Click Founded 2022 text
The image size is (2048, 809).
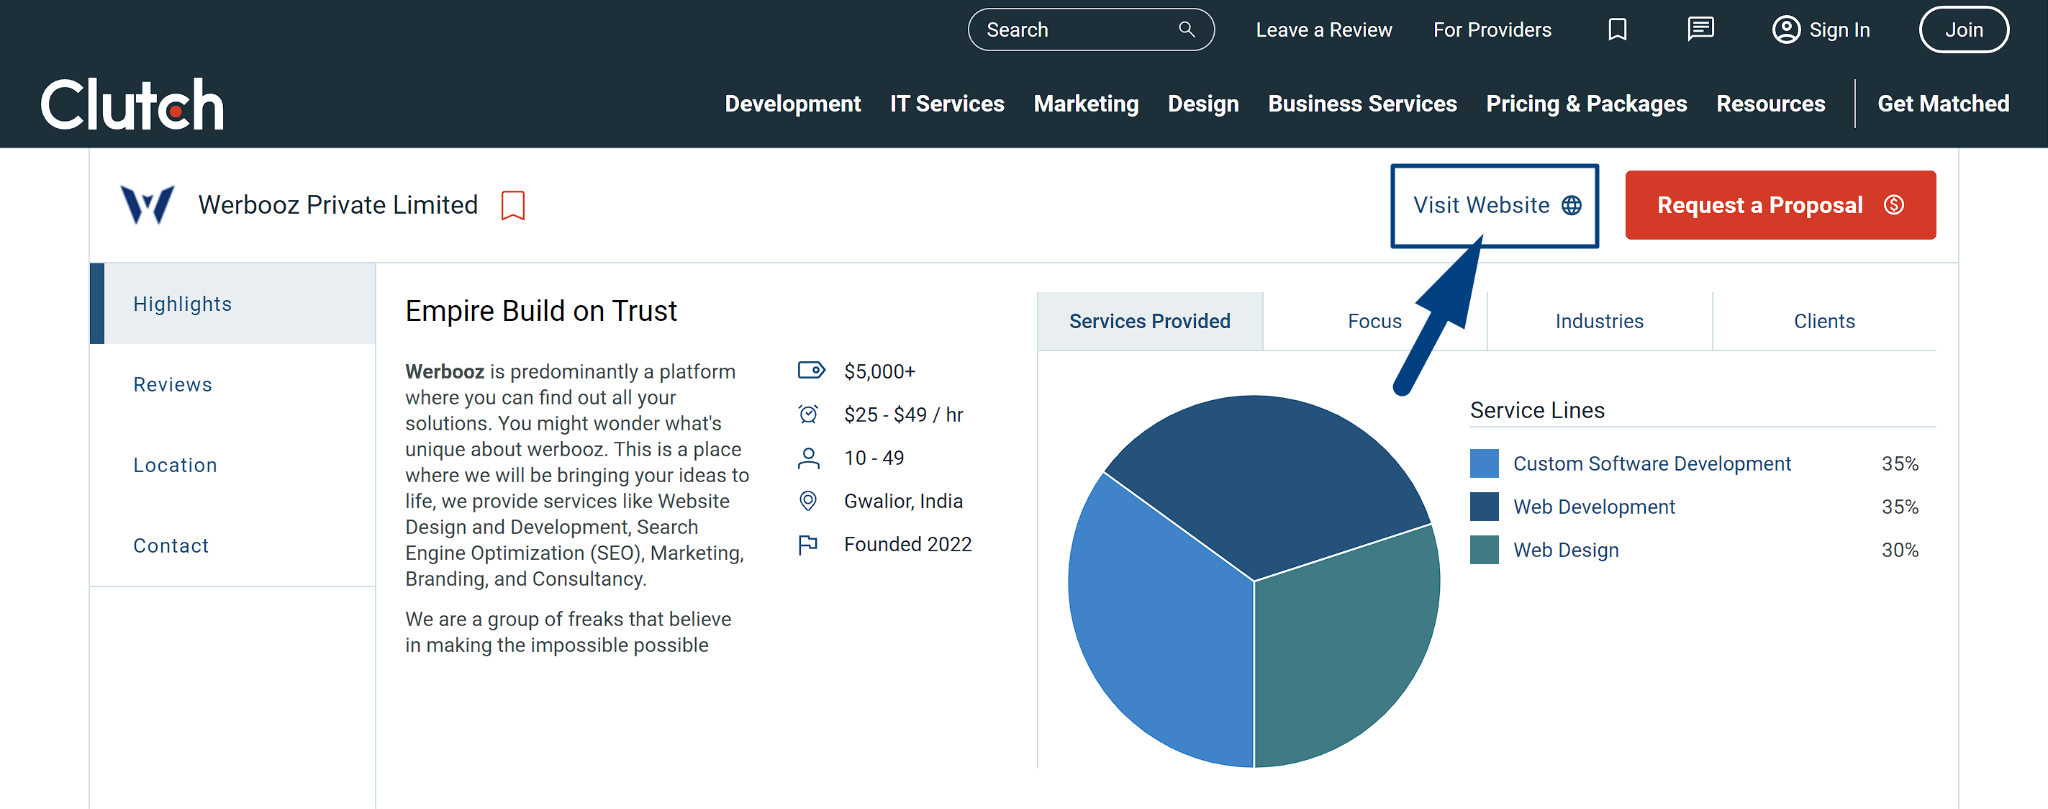coord(908,544)
